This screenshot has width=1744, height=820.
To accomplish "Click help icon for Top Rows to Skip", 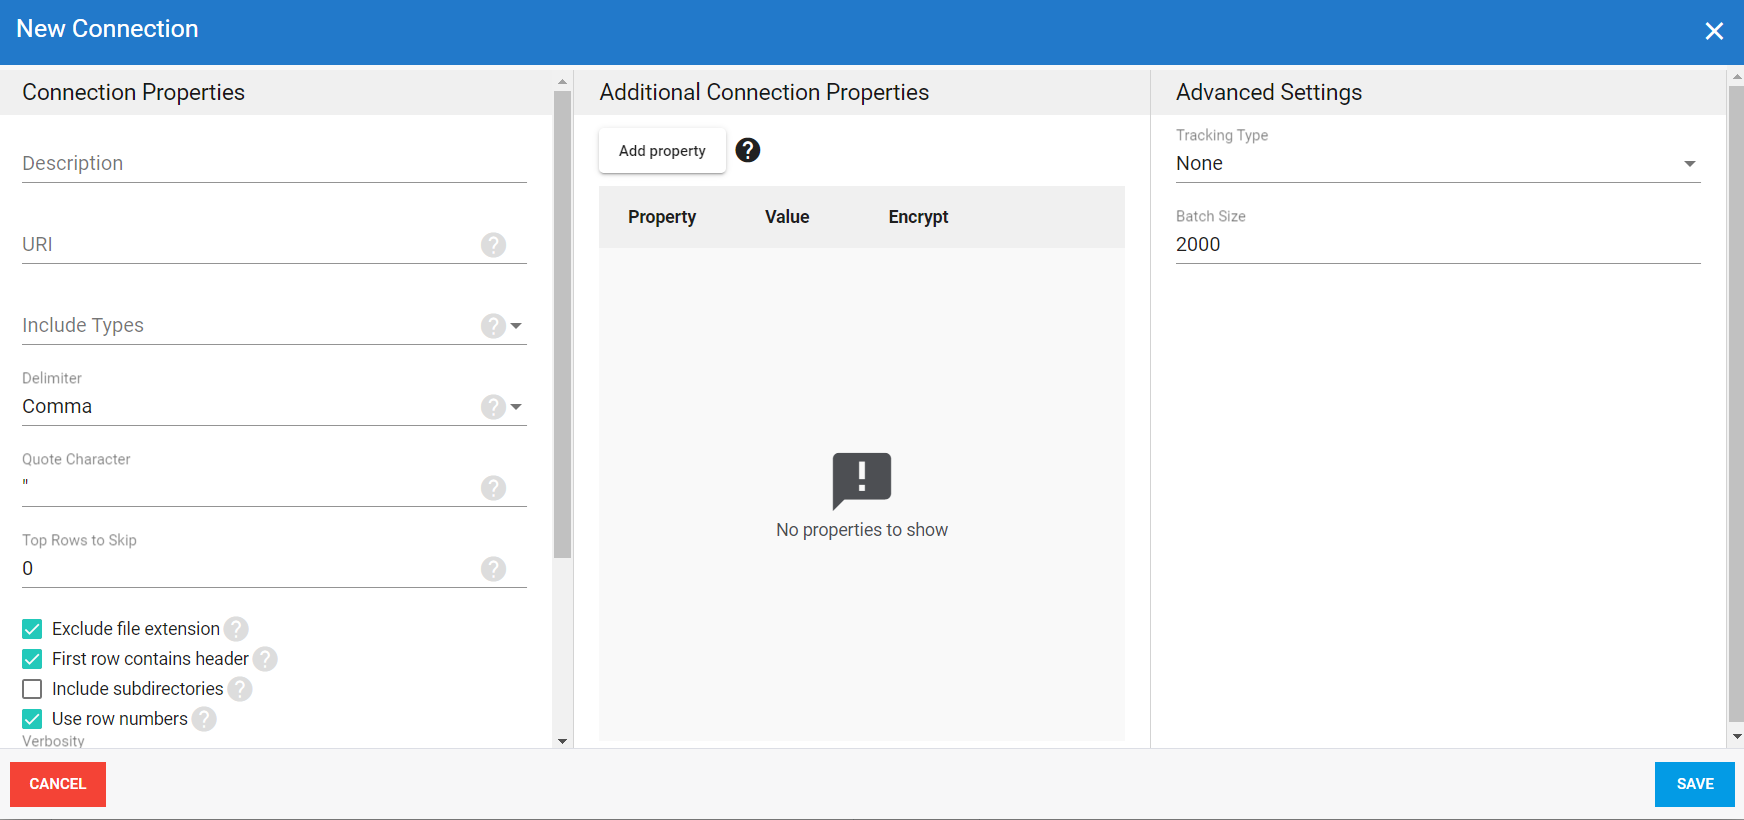I will (x=493, y=569).
